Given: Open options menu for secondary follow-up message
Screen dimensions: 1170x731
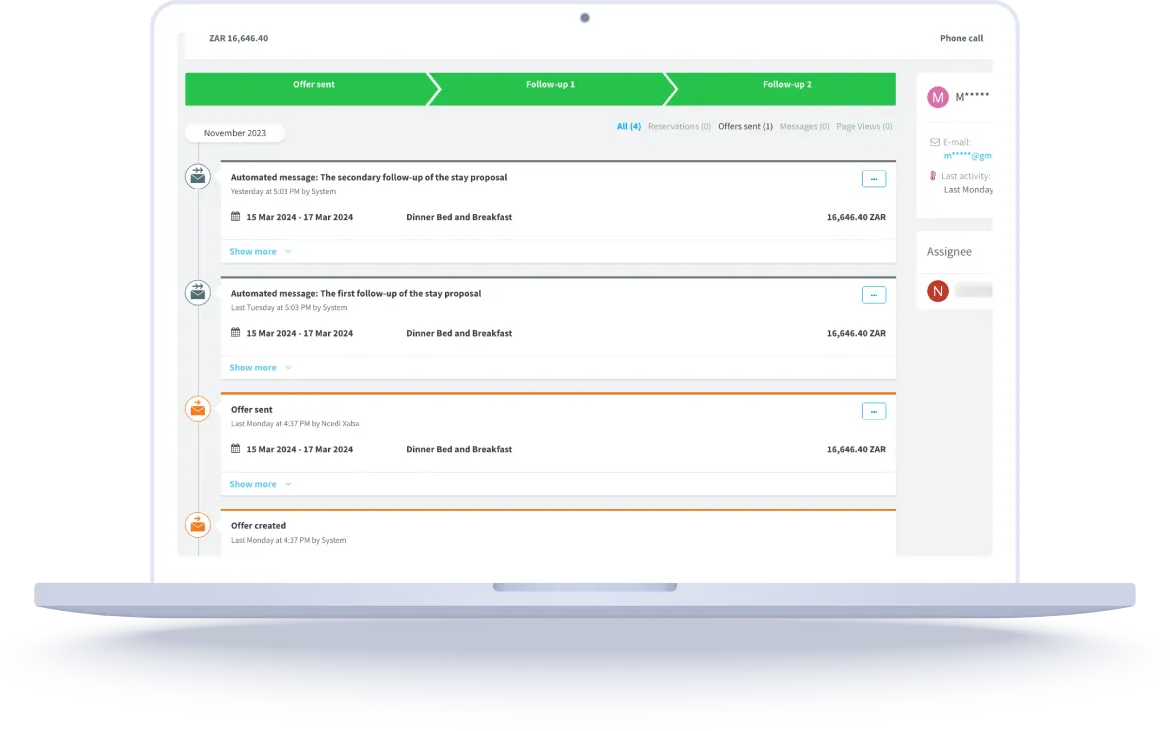Looking at the screenshot, I should pos(874,179).
